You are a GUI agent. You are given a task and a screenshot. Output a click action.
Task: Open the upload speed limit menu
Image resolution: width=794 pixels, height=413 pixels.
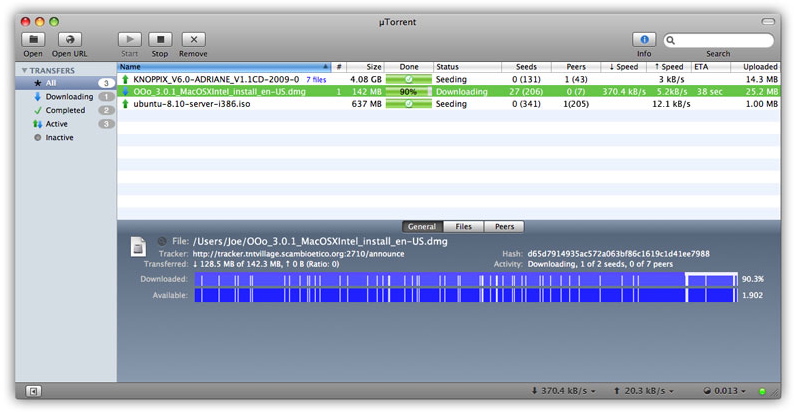(644, 391)
